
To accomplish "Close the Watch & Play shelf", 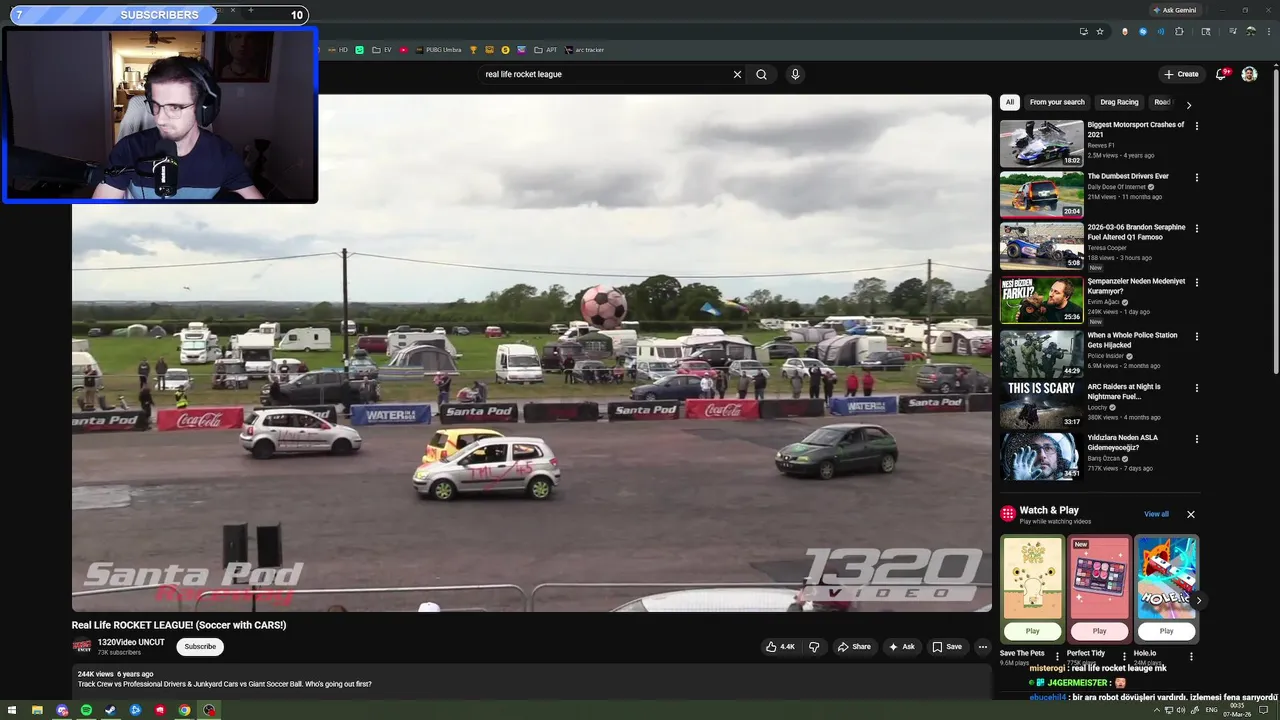I will click(x=1191, y=514).
